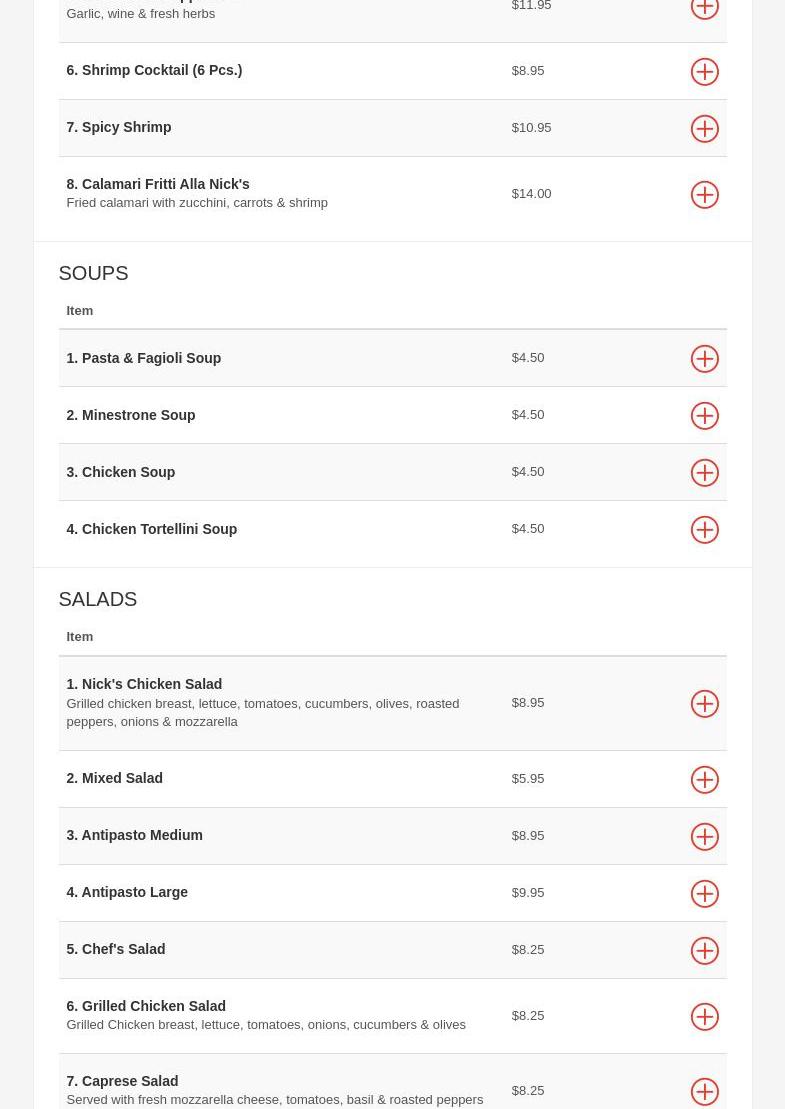This screenshot has width=785, height=1109.
Task: Add Minestrone Soup using plus icon
Action: click(704, 416)
